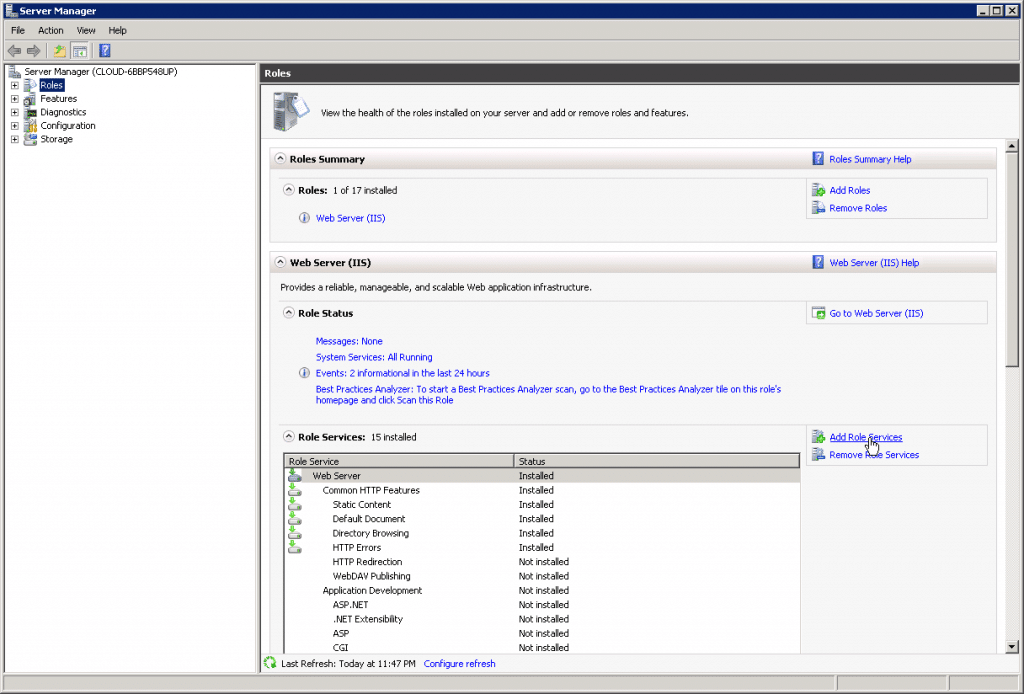The height and width of the screenshot is (694, 1024).
Task: Open the File menu
Action: pyautogui.click(x=18, y=31)
